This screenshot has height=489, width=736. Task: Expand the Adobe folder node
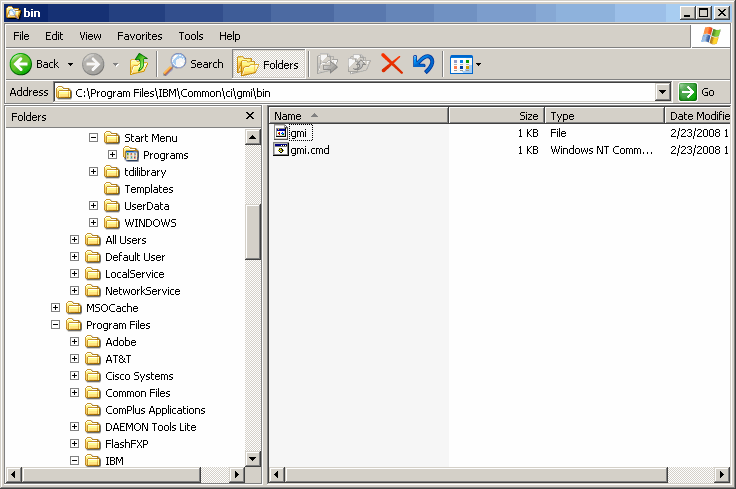click(75, 342)
